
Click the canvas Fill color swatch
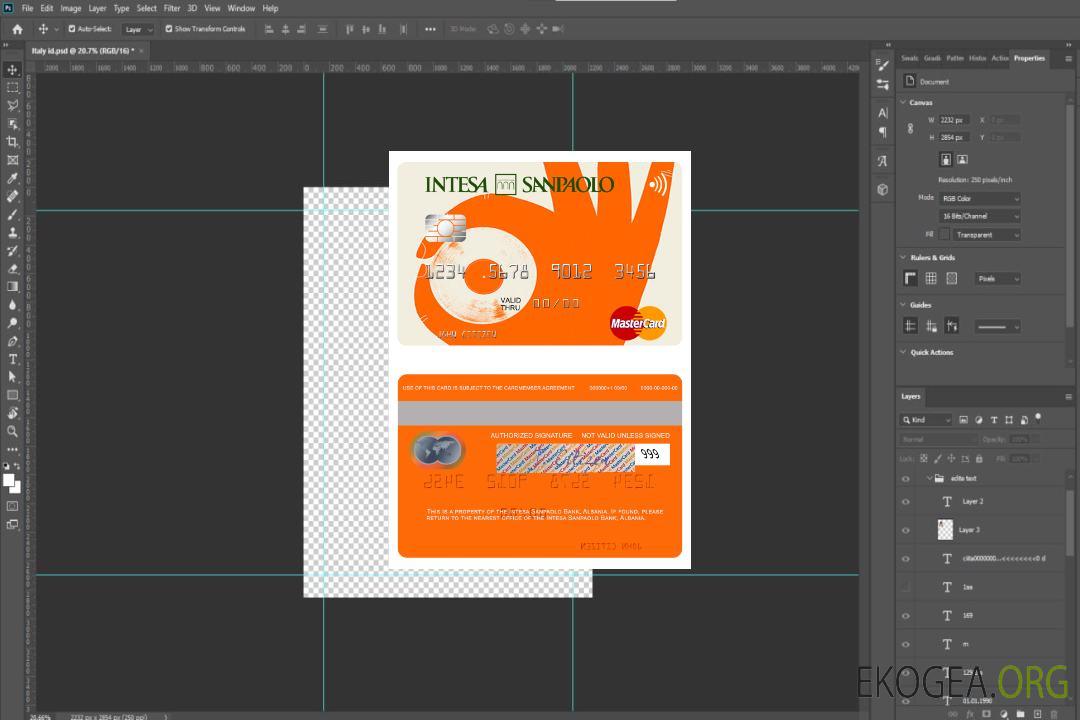(x=944, y=234)
